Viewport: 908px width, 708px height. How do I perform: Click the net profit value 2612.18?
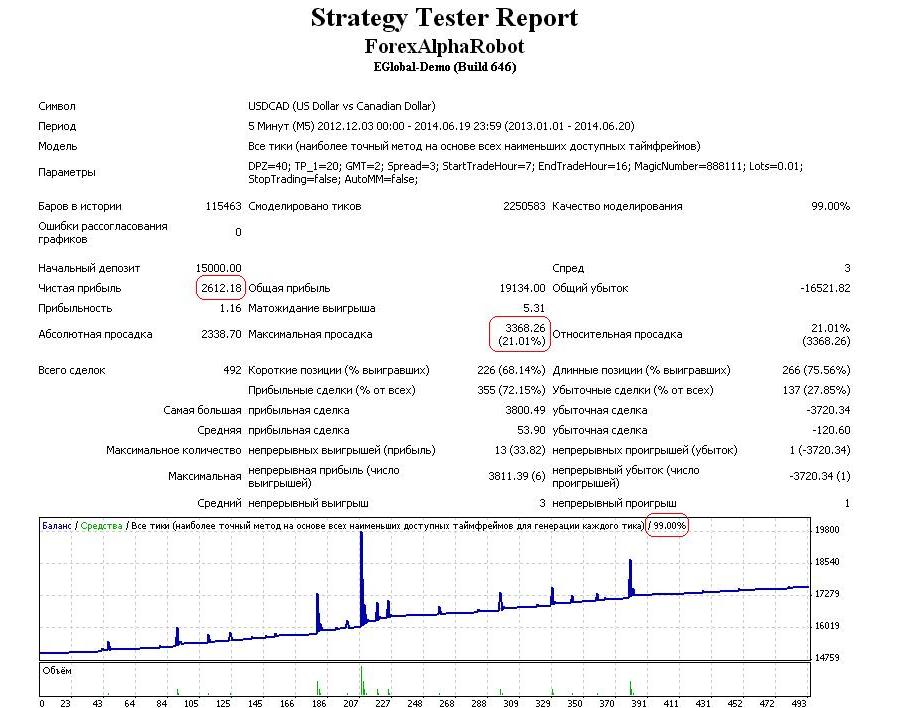(x=221, y=288)
